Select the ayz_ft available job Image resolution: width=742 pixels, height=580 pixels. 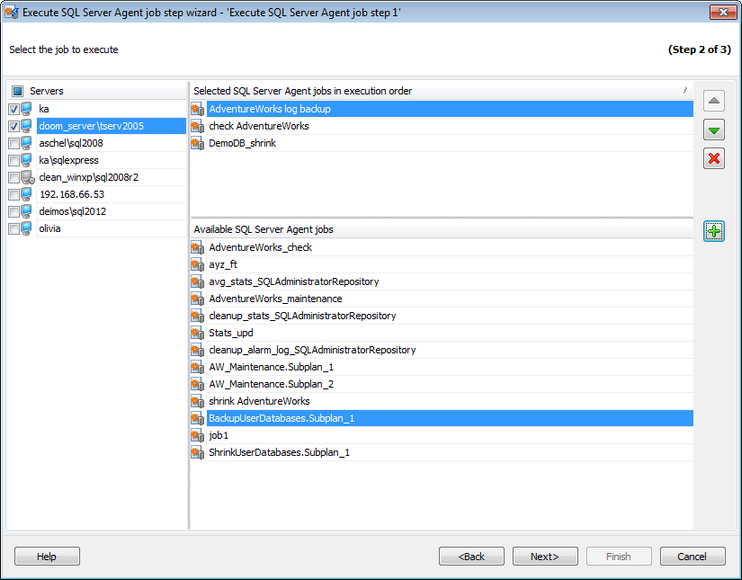tap(450, 264)
